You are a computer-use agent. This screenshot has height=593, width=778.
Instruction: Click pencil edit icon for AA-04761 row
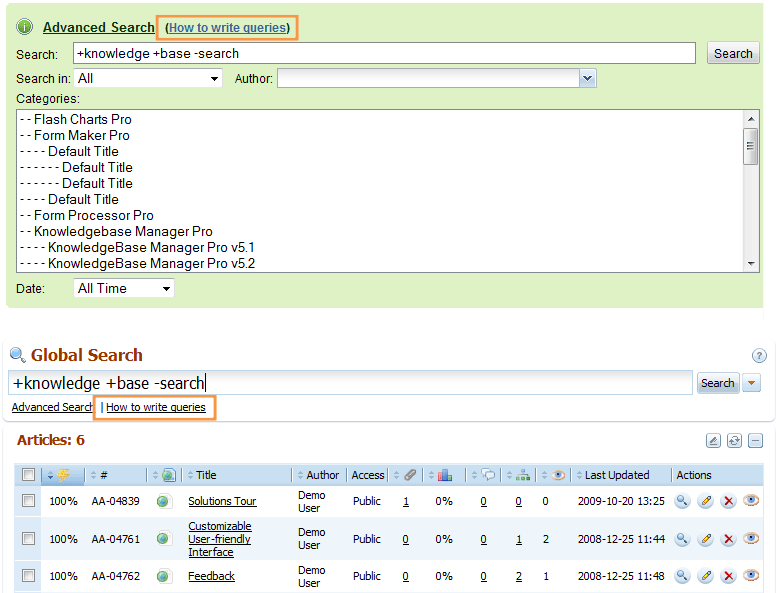pyautogui.click(x=705, y=538)
